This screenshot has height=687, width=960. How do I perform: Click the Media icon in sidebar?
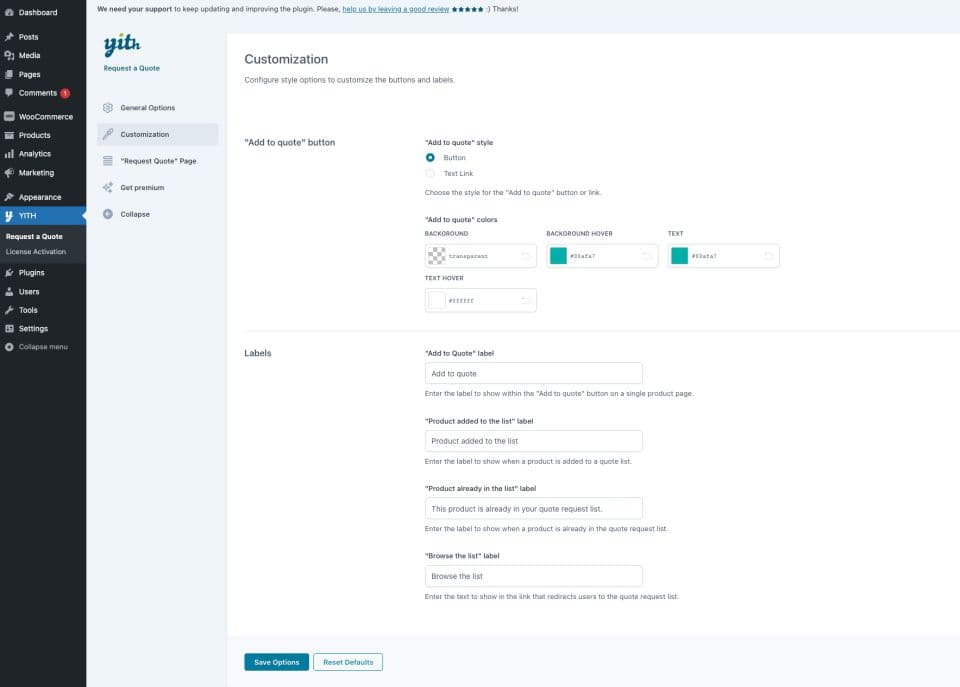tap(9, 55)
